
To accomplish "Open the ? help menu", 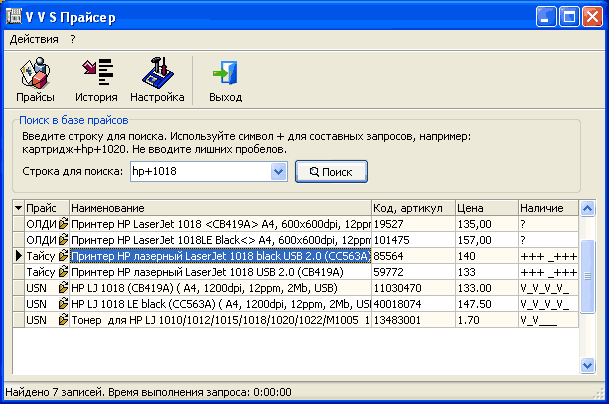I will (x=73, y=39).
